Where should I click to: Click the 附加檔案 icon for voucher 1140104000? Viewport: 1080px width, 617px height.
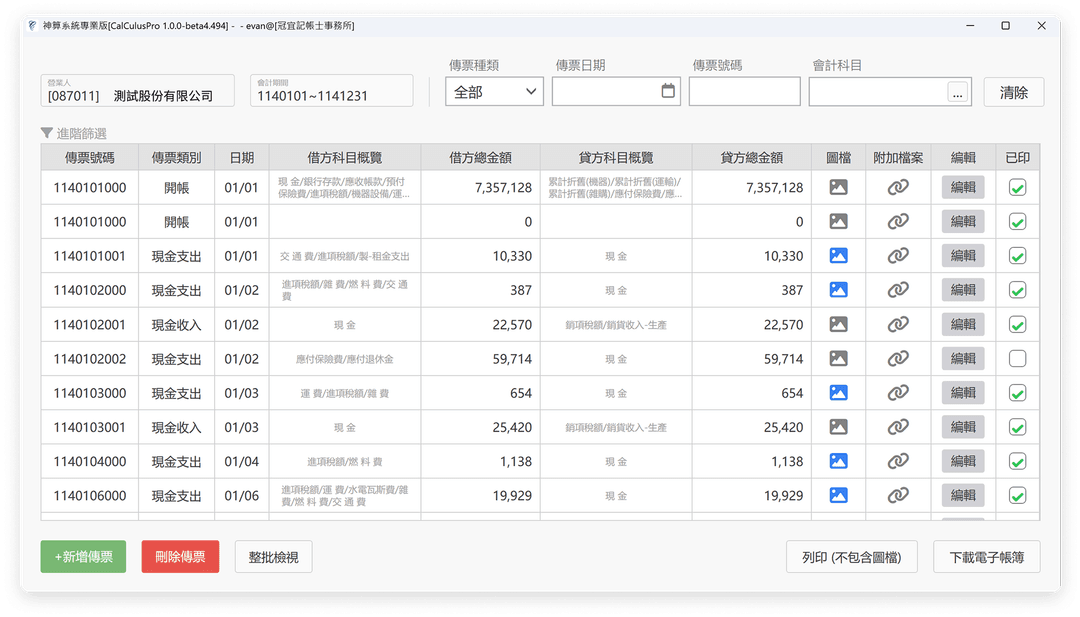coord(897,461)
